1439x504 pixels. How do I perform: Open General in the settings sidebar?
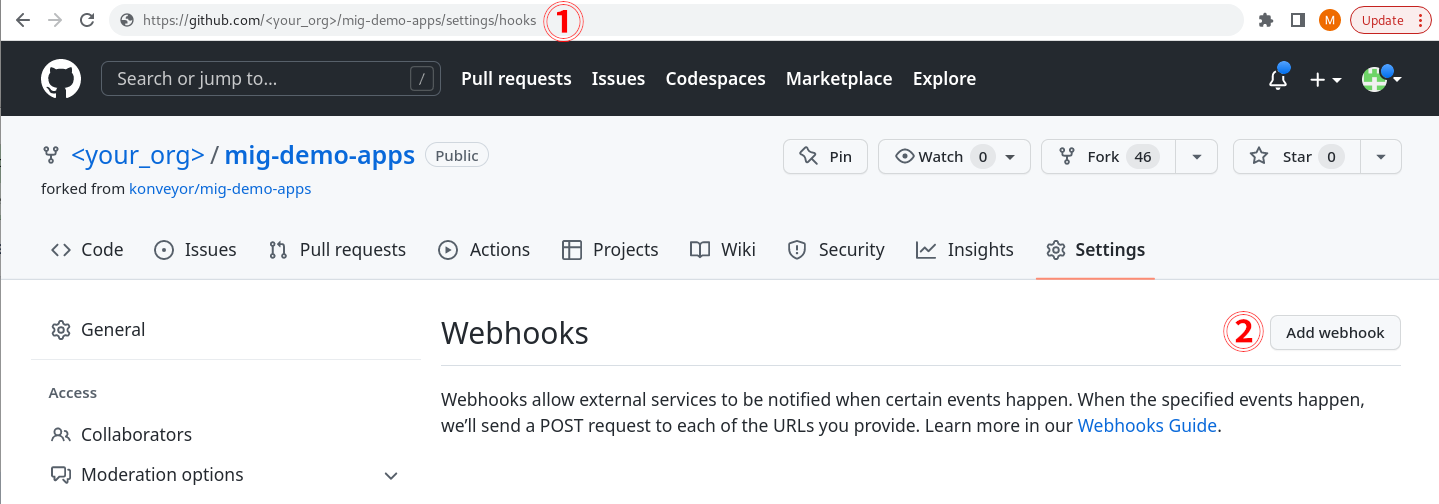point(226,330)
